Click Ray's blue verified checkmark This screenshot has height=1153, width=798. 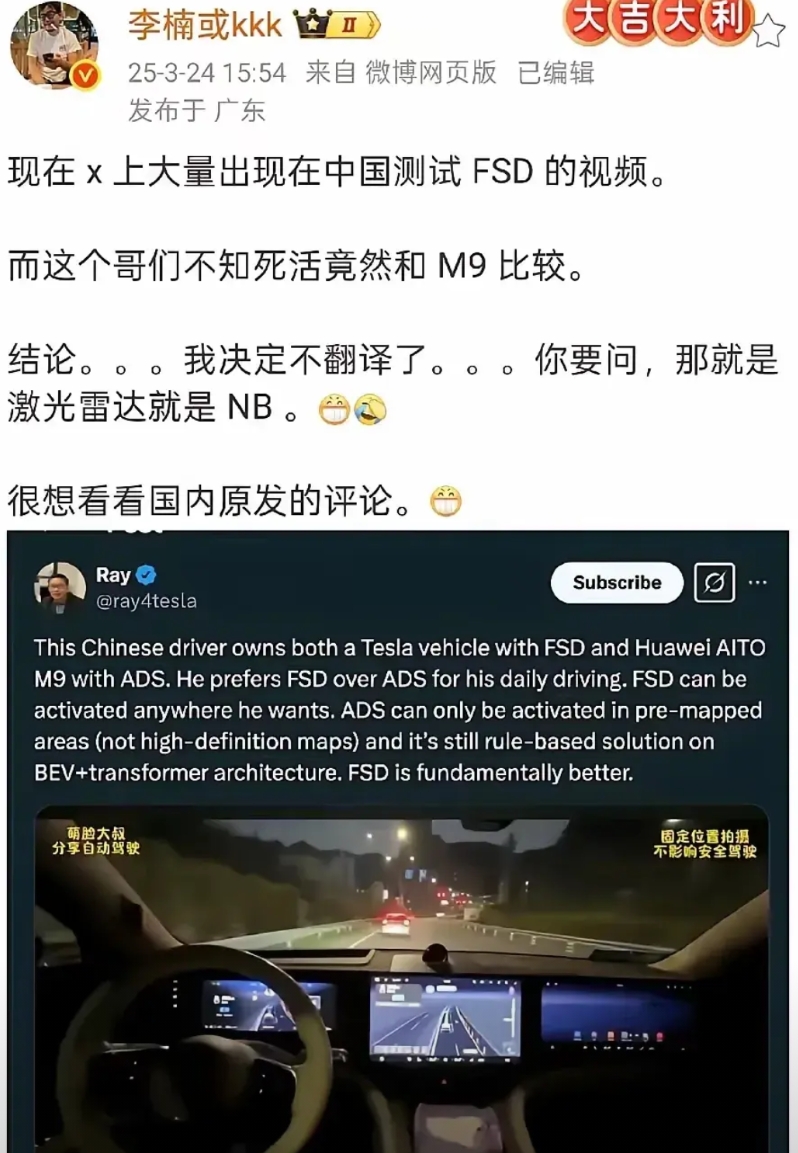tap(146, 574)
